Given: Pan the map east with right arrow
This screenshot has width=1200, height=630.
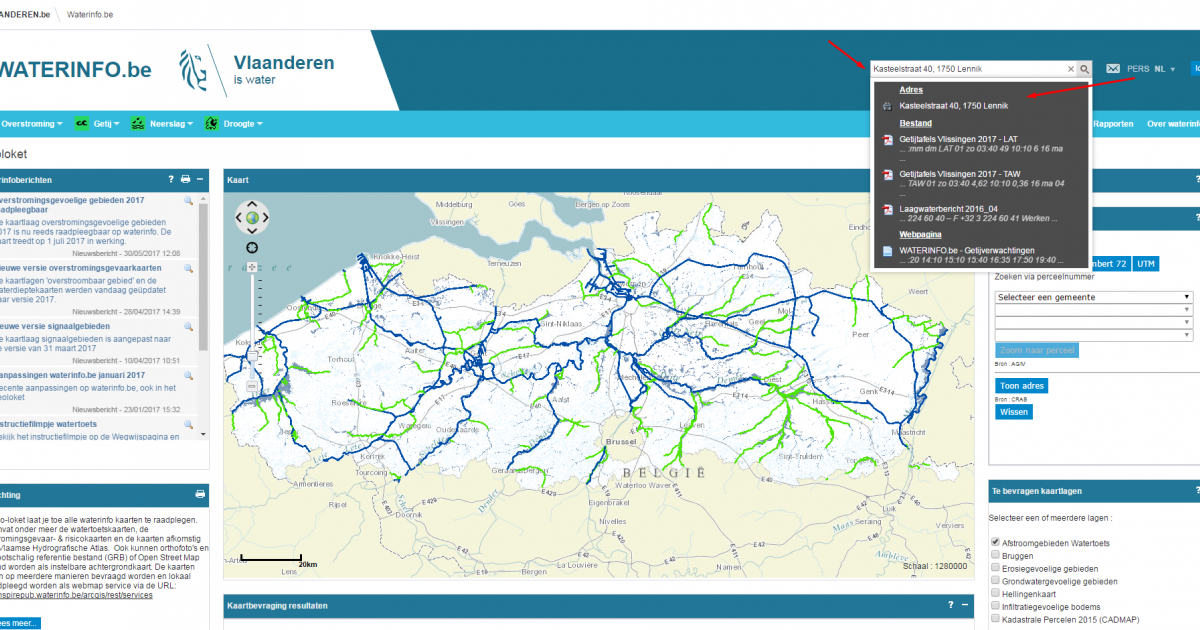Looking at the screenshot, I should pos(266,218).
